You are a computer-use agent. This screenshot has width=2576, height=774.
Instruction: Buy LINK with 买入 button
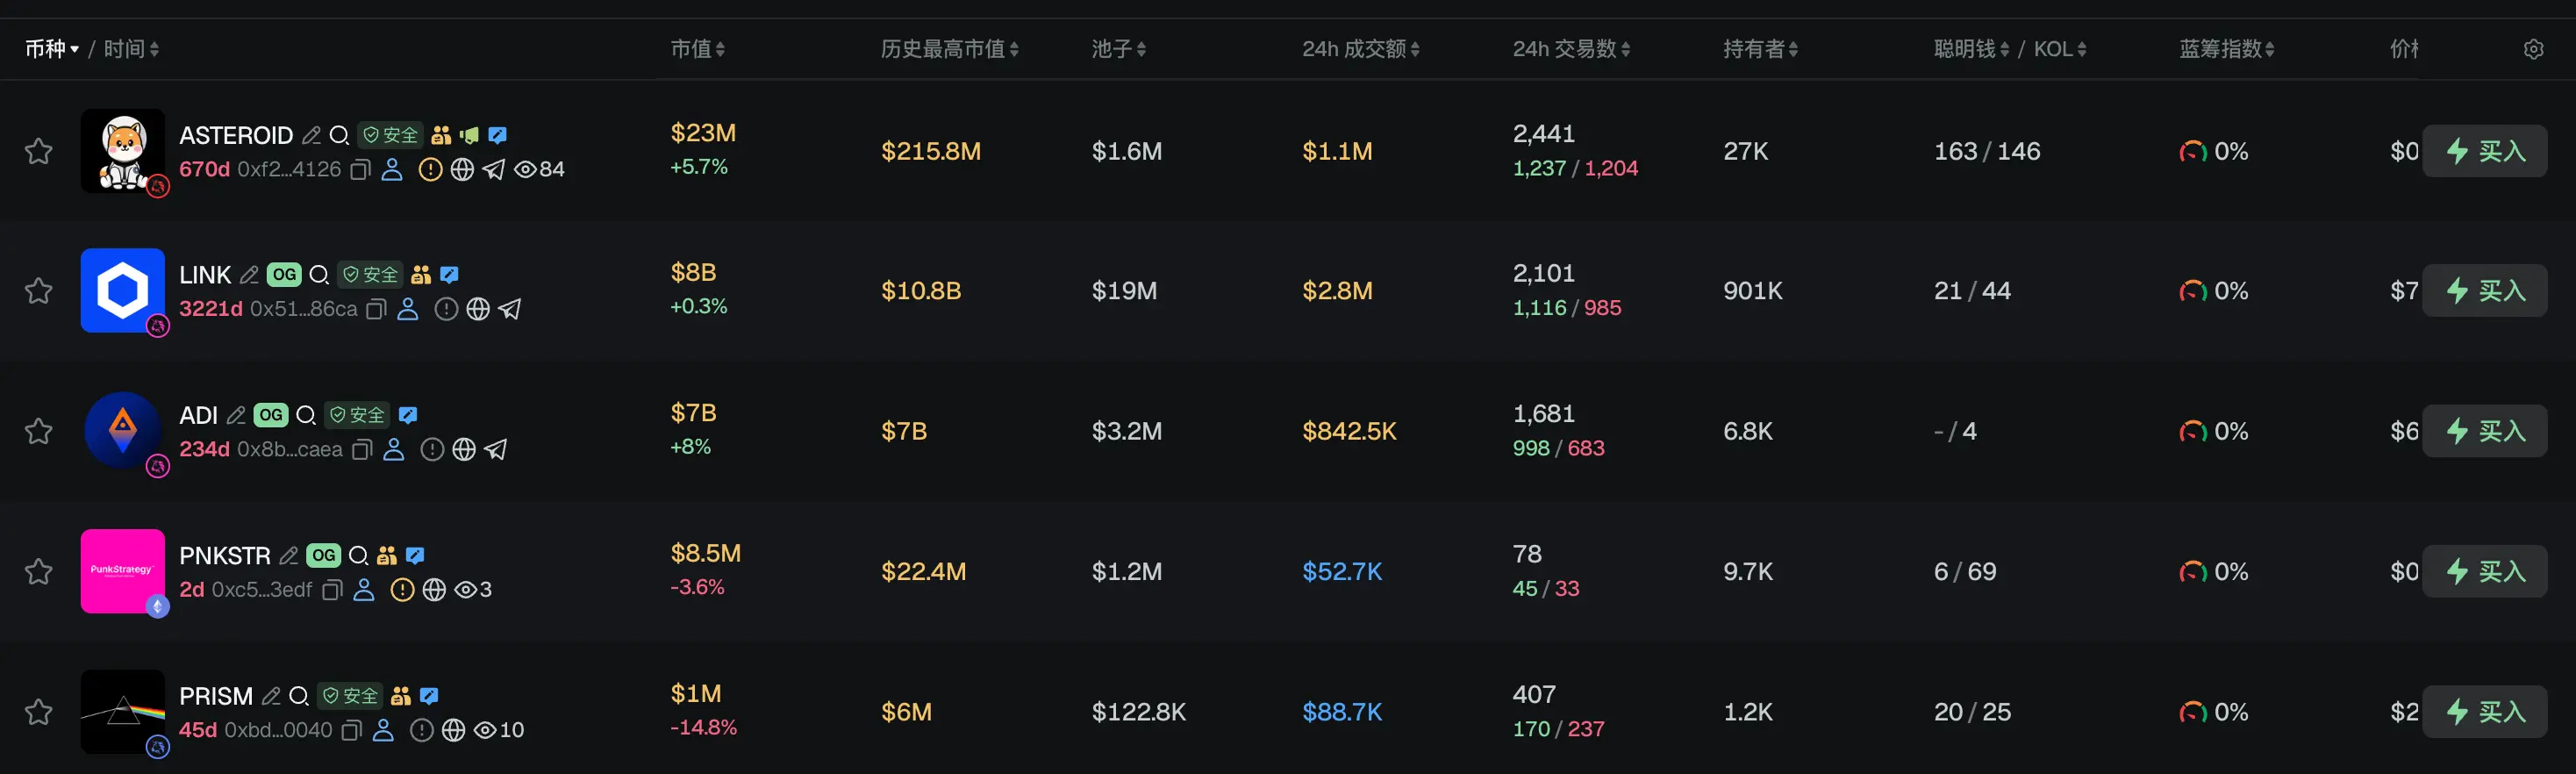2485,291
